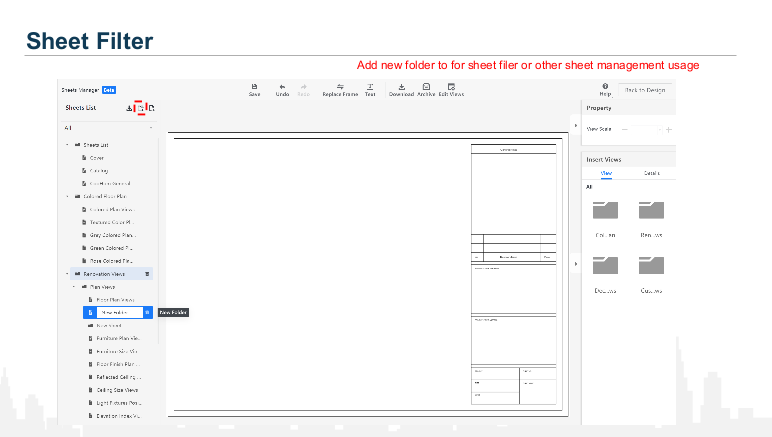Click the Download toolbar icon

[x=401, y=87]
